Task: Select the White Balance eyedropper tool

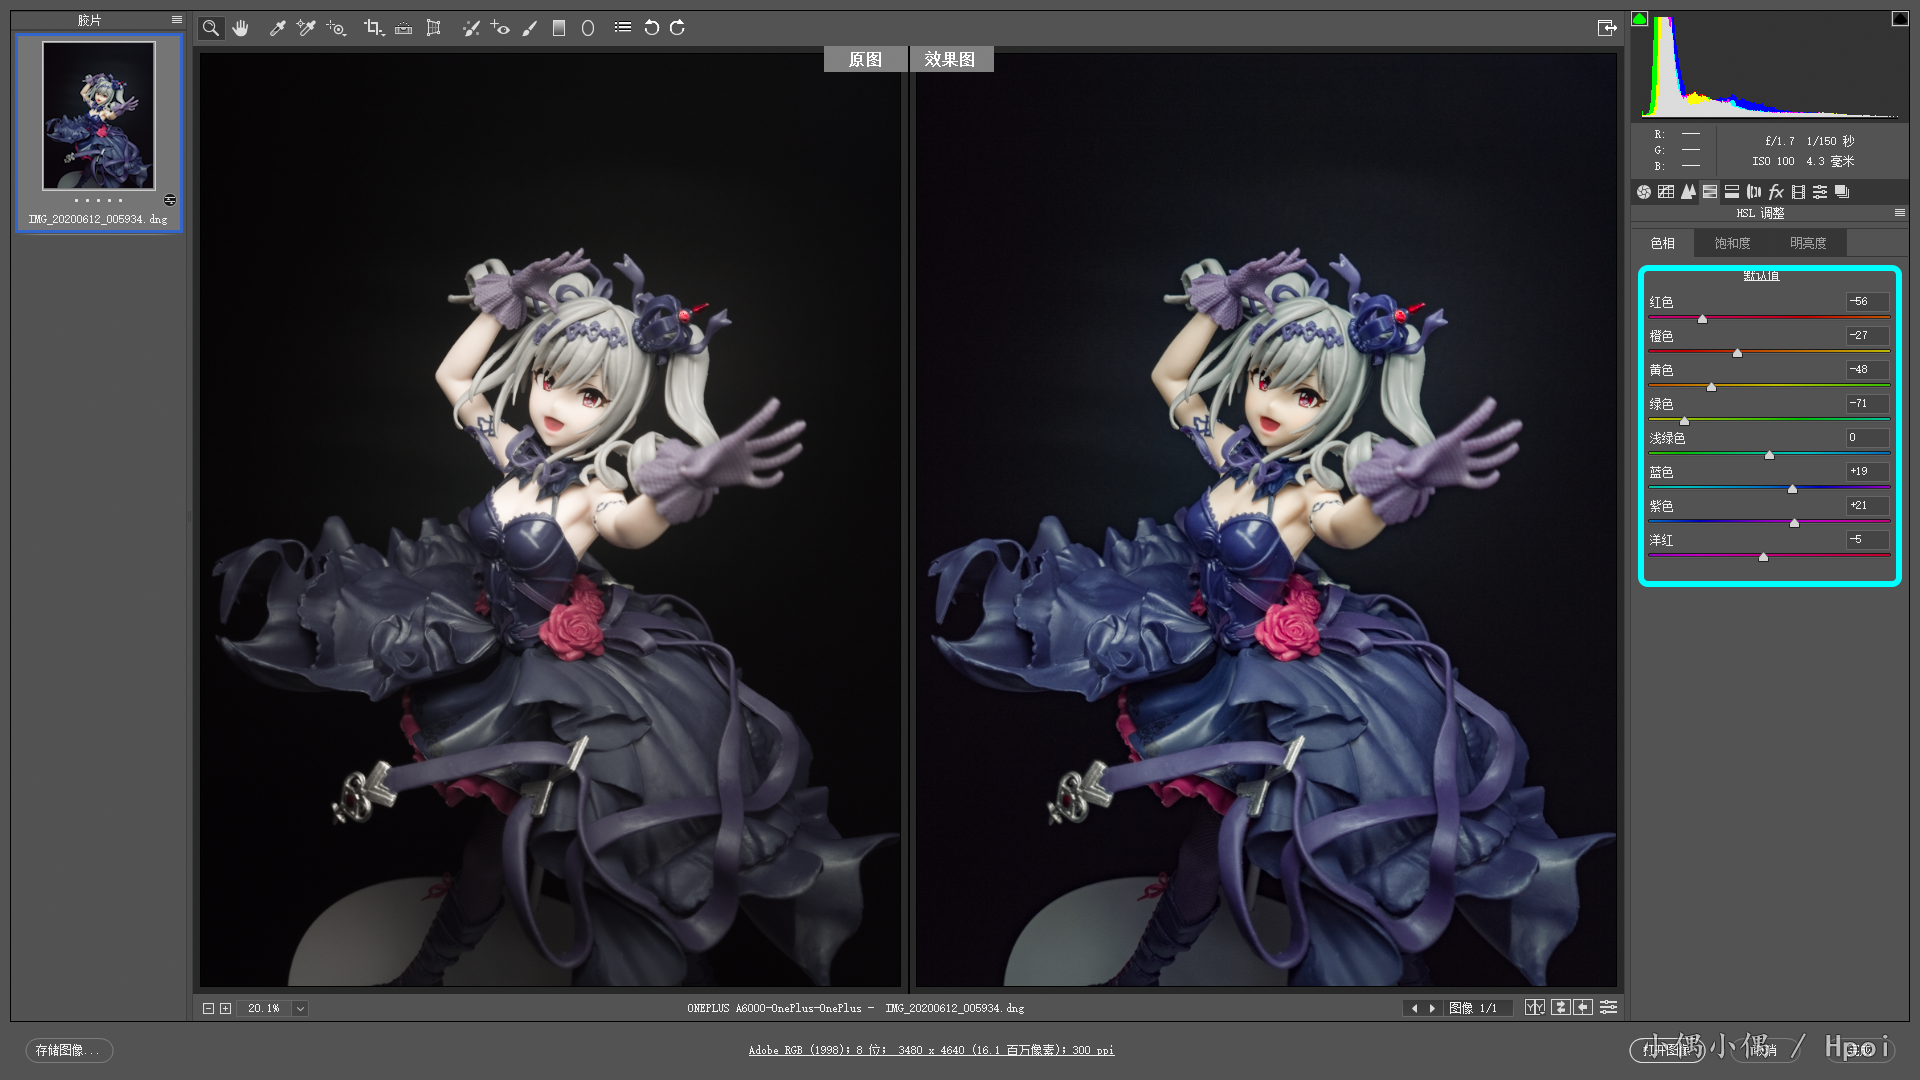Action: (278, 28)
